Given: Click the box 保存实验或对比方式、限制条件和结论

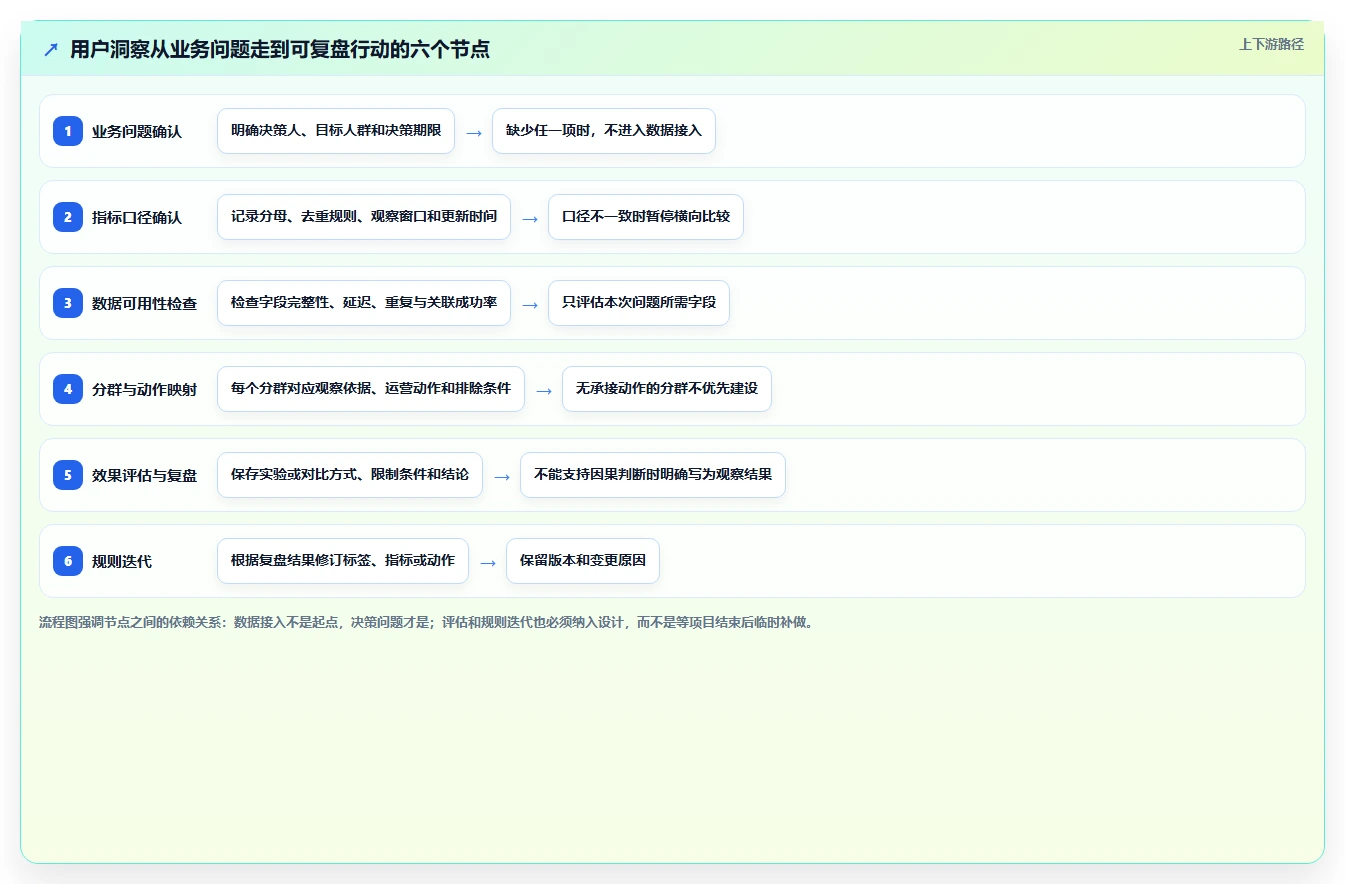Looking at the screenshot, I should pyautogui.click(x=350, y=475).
